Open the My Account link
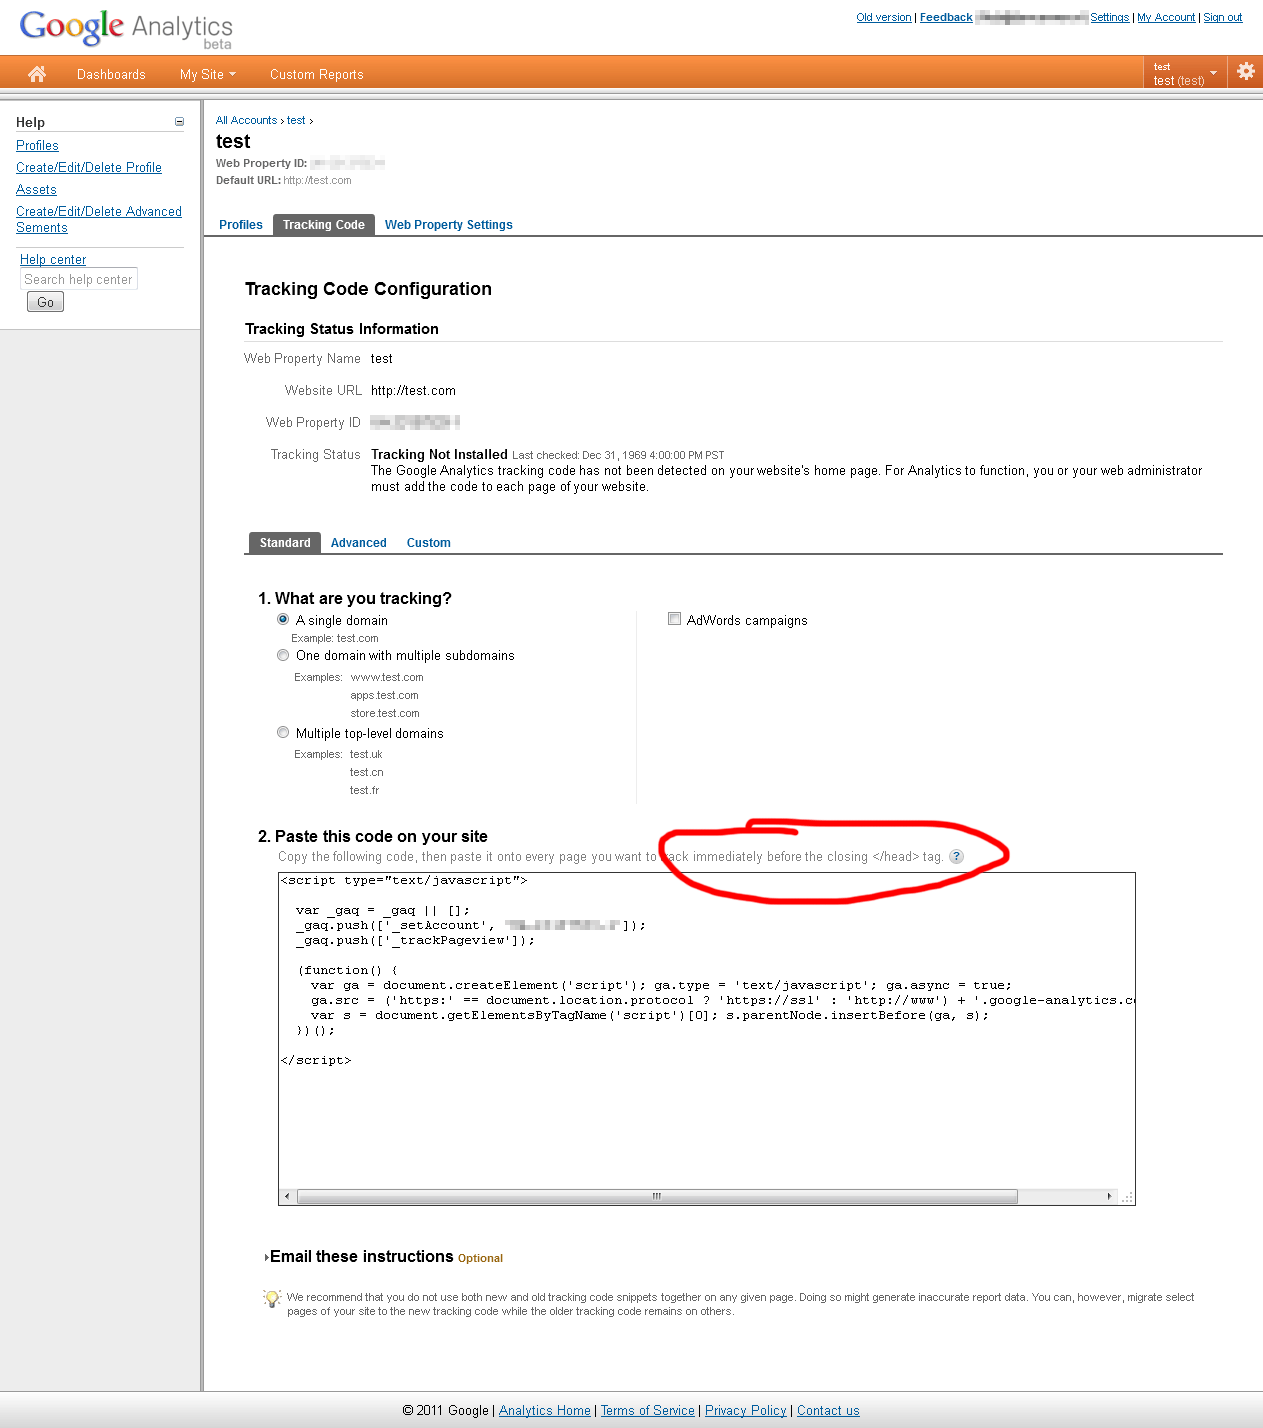This screenshot has width=1263, height=1428. (1166, 17)
